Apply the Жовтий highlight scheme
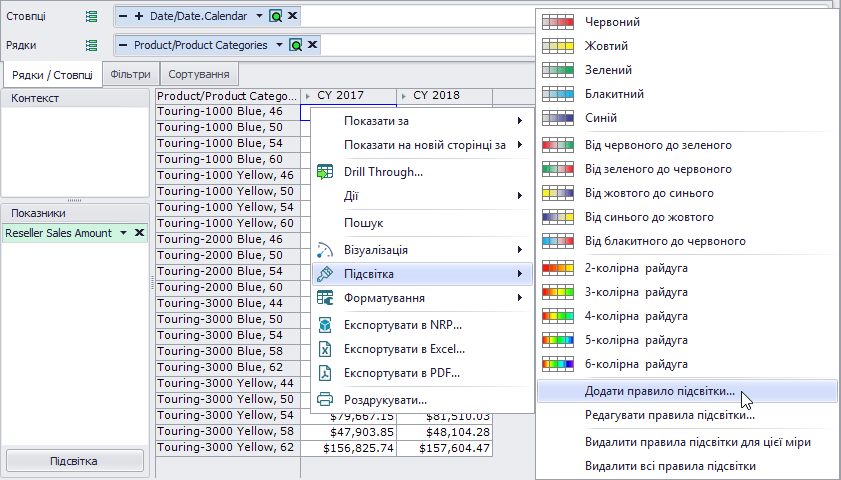The width and height of the screenshot is (841, 480). (687, 46)
